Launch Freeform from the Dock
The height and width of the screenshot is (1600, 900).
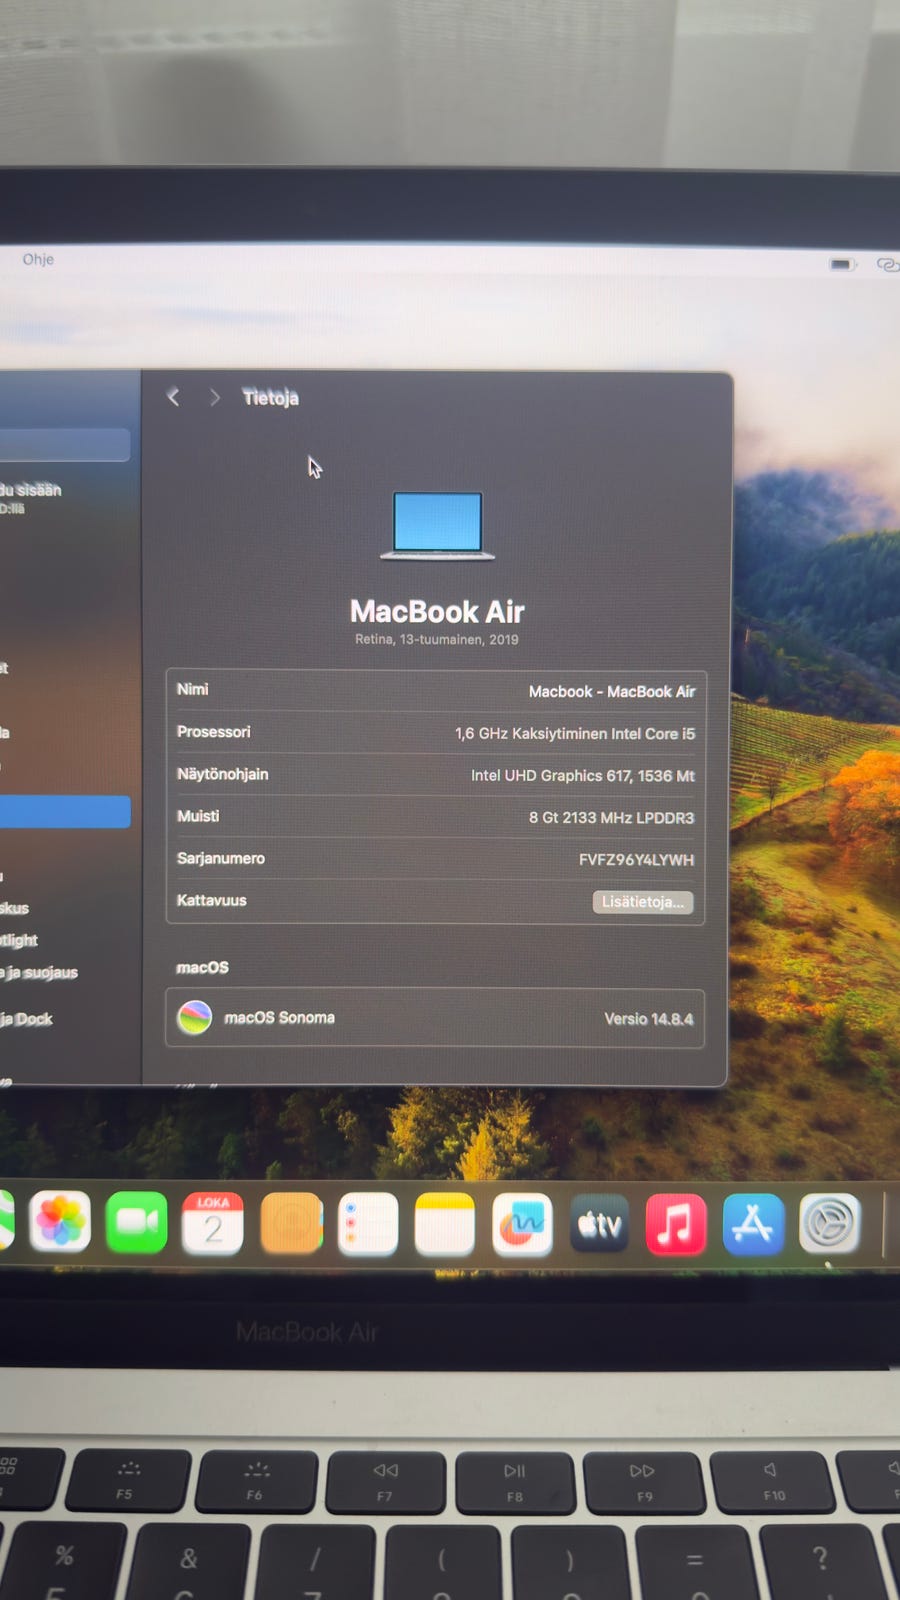pos(522,1224)
